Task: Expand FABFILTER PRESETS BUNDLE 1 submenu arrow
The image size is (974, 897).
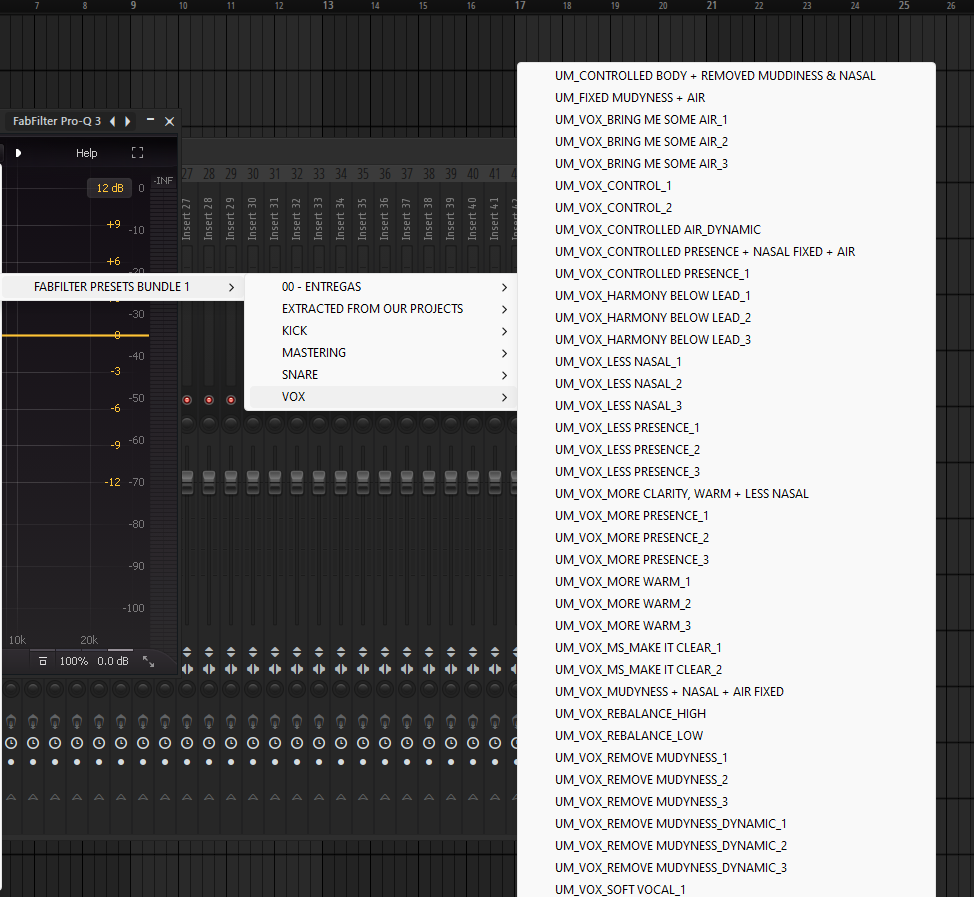Action: point(231,287)
